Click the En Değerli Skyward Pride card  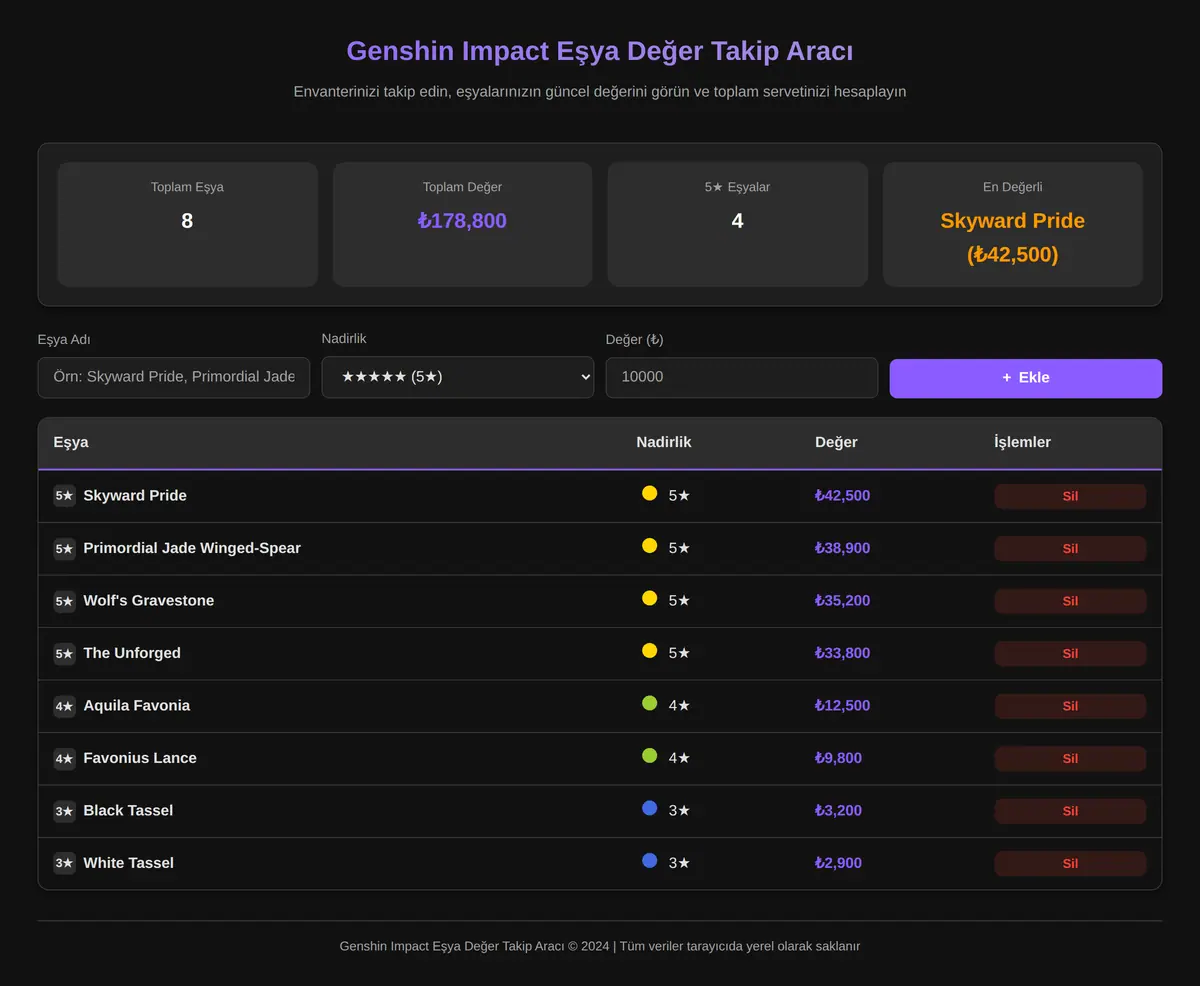[x=1012, y=225]
